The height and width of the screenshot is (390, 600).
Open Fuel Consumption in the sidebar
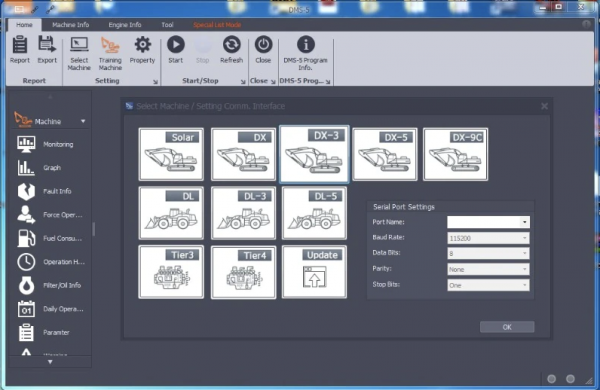pyautogui.click(x=50, y=238)
